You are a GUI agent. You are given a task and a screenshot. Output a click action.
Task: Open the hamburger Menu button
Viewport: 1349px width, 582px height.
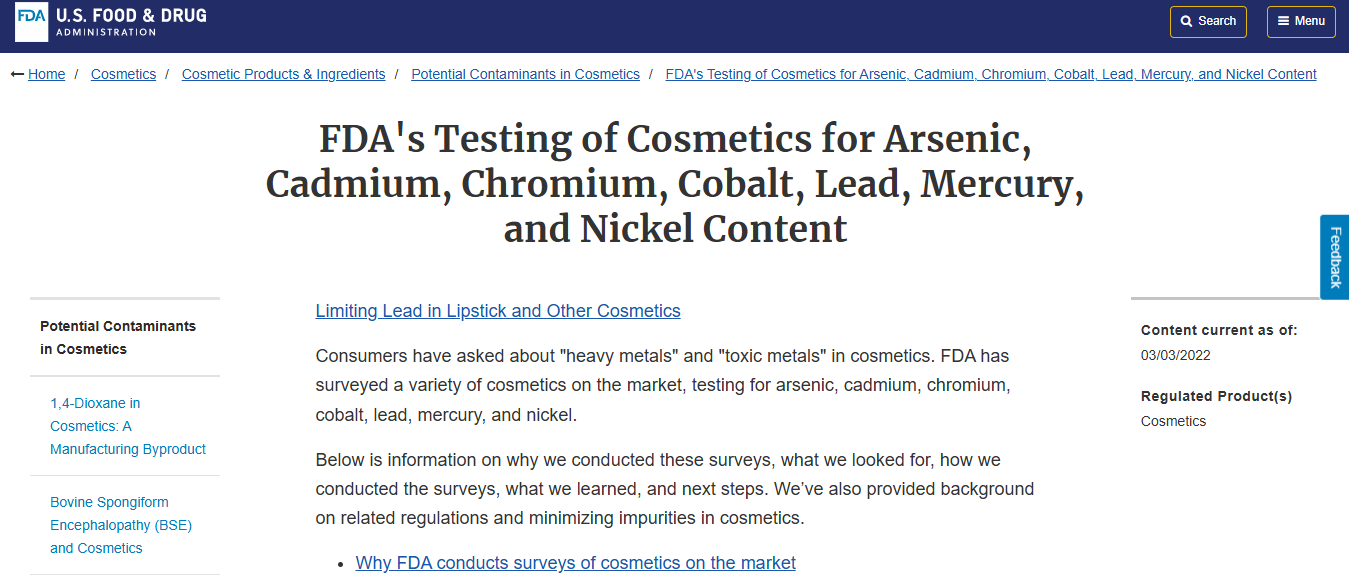[1300, 21]
